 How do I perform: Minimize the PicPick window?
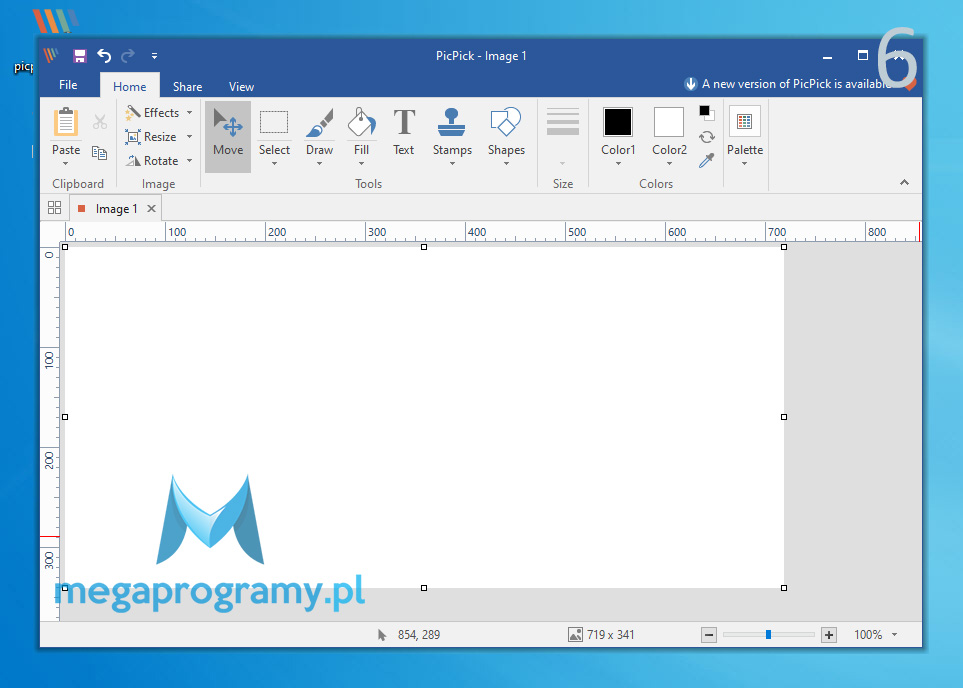pos(827,57)
